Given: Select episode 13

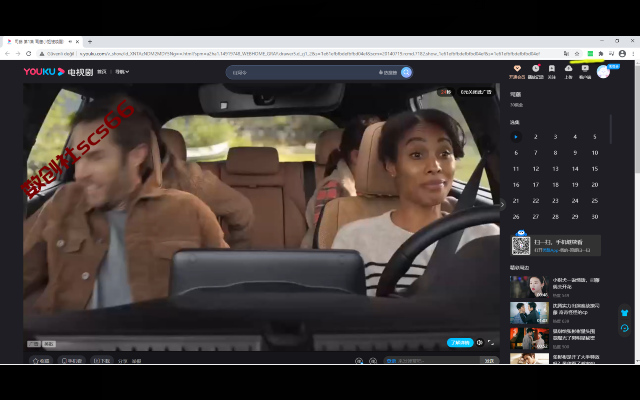Looking at the screenshot, I should point(555,169).
